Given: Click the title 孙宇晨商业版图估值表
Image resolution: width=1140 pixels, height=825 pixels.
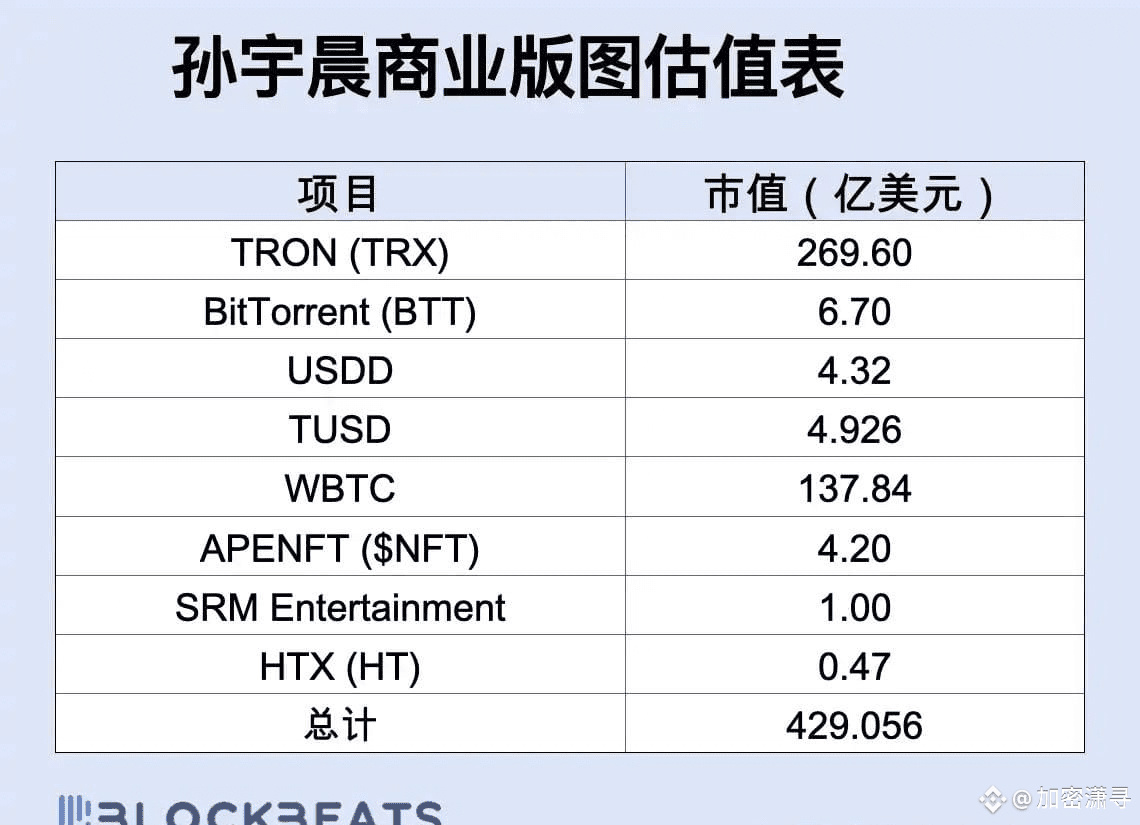Looking at the screenshot, I should coord(509,68).
